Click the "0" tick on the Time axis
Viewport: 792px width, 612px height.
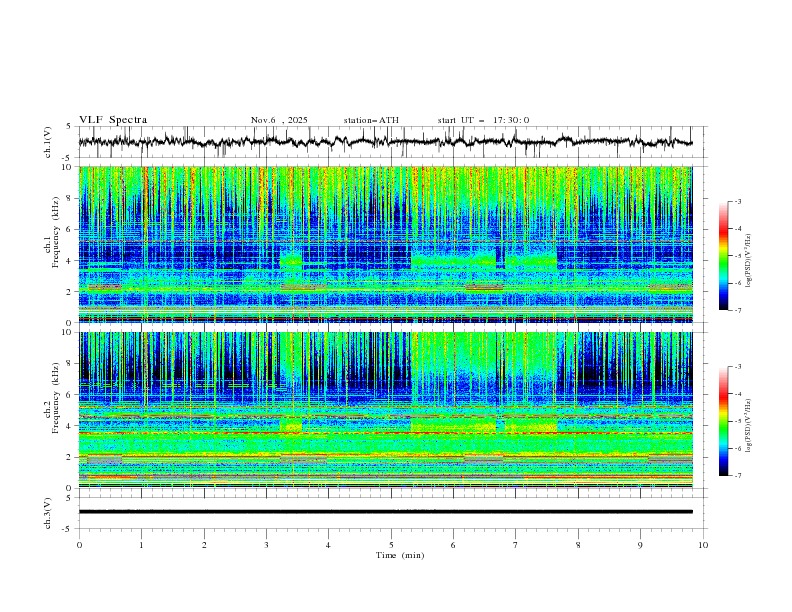pos(79,545)
